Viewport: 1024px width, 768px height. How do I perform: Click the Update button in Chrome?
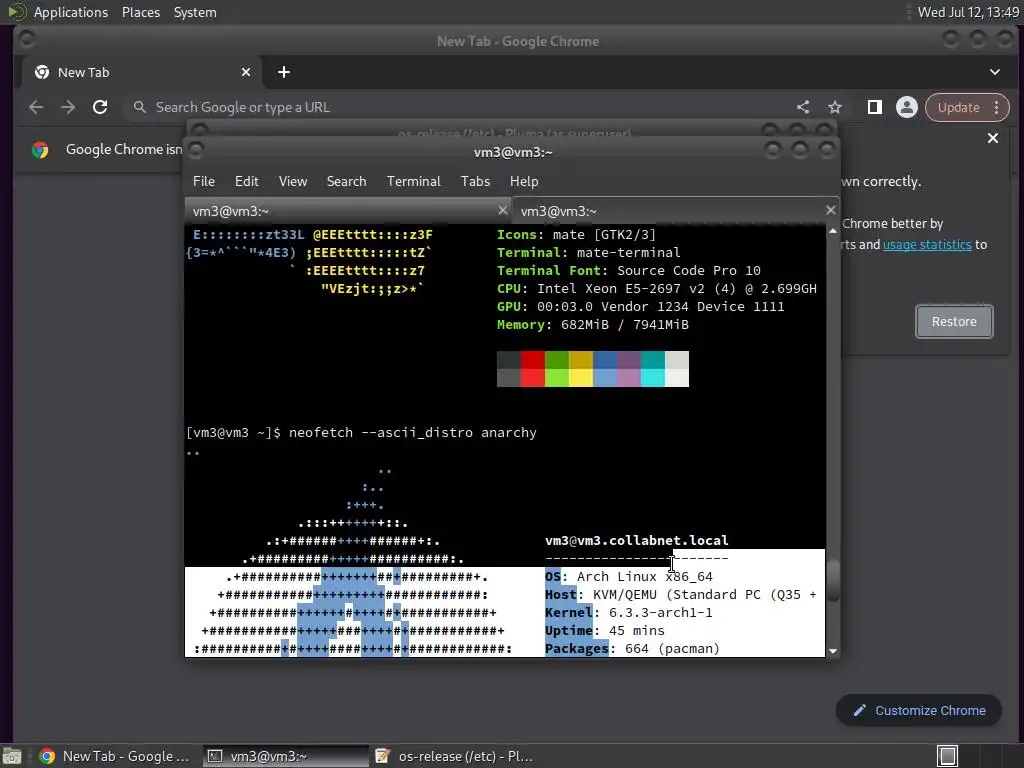(958, 107)
